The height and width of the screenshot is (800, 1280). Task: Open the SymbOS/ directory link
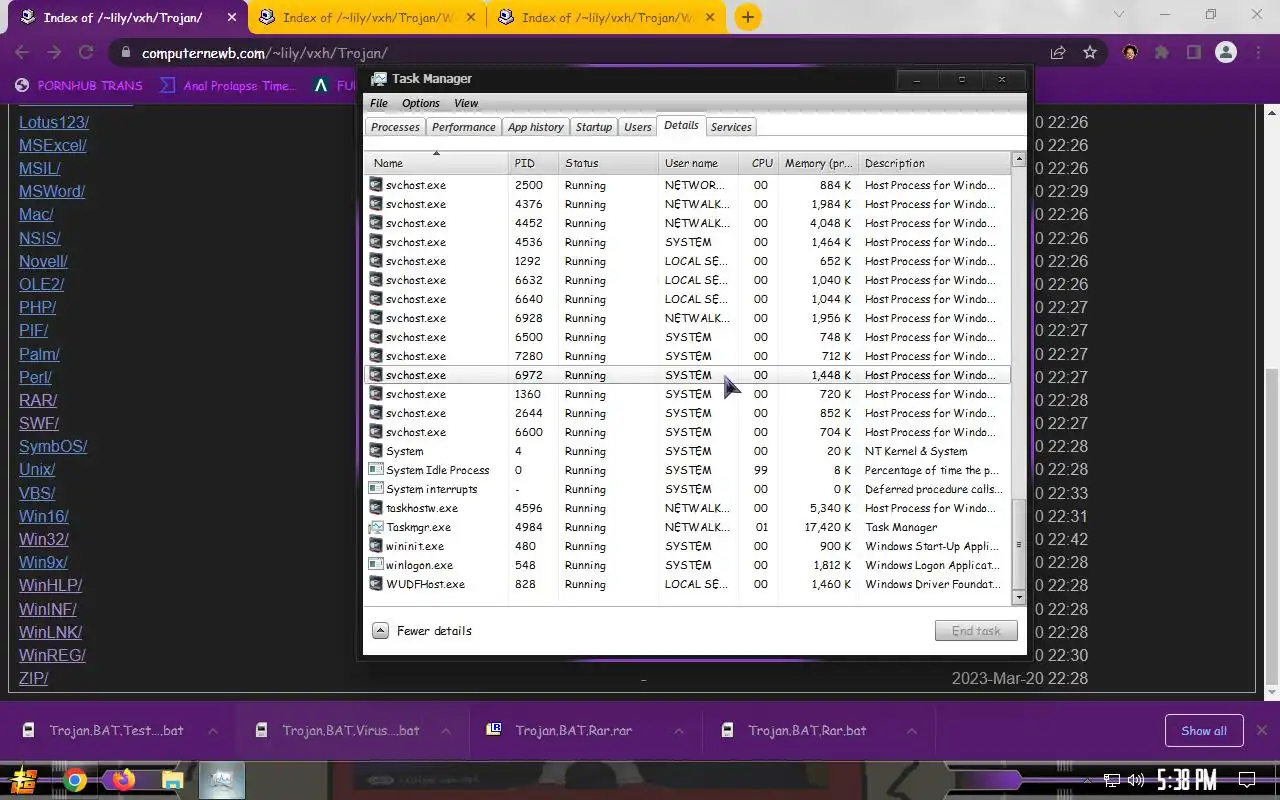click(x=53, y=446)
